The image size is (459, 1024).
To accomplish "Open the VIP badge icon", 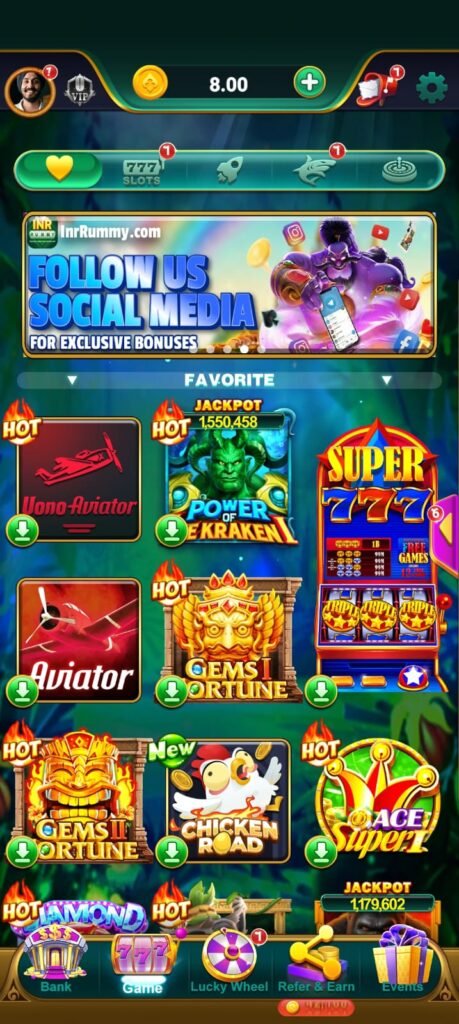I will 80,90.
